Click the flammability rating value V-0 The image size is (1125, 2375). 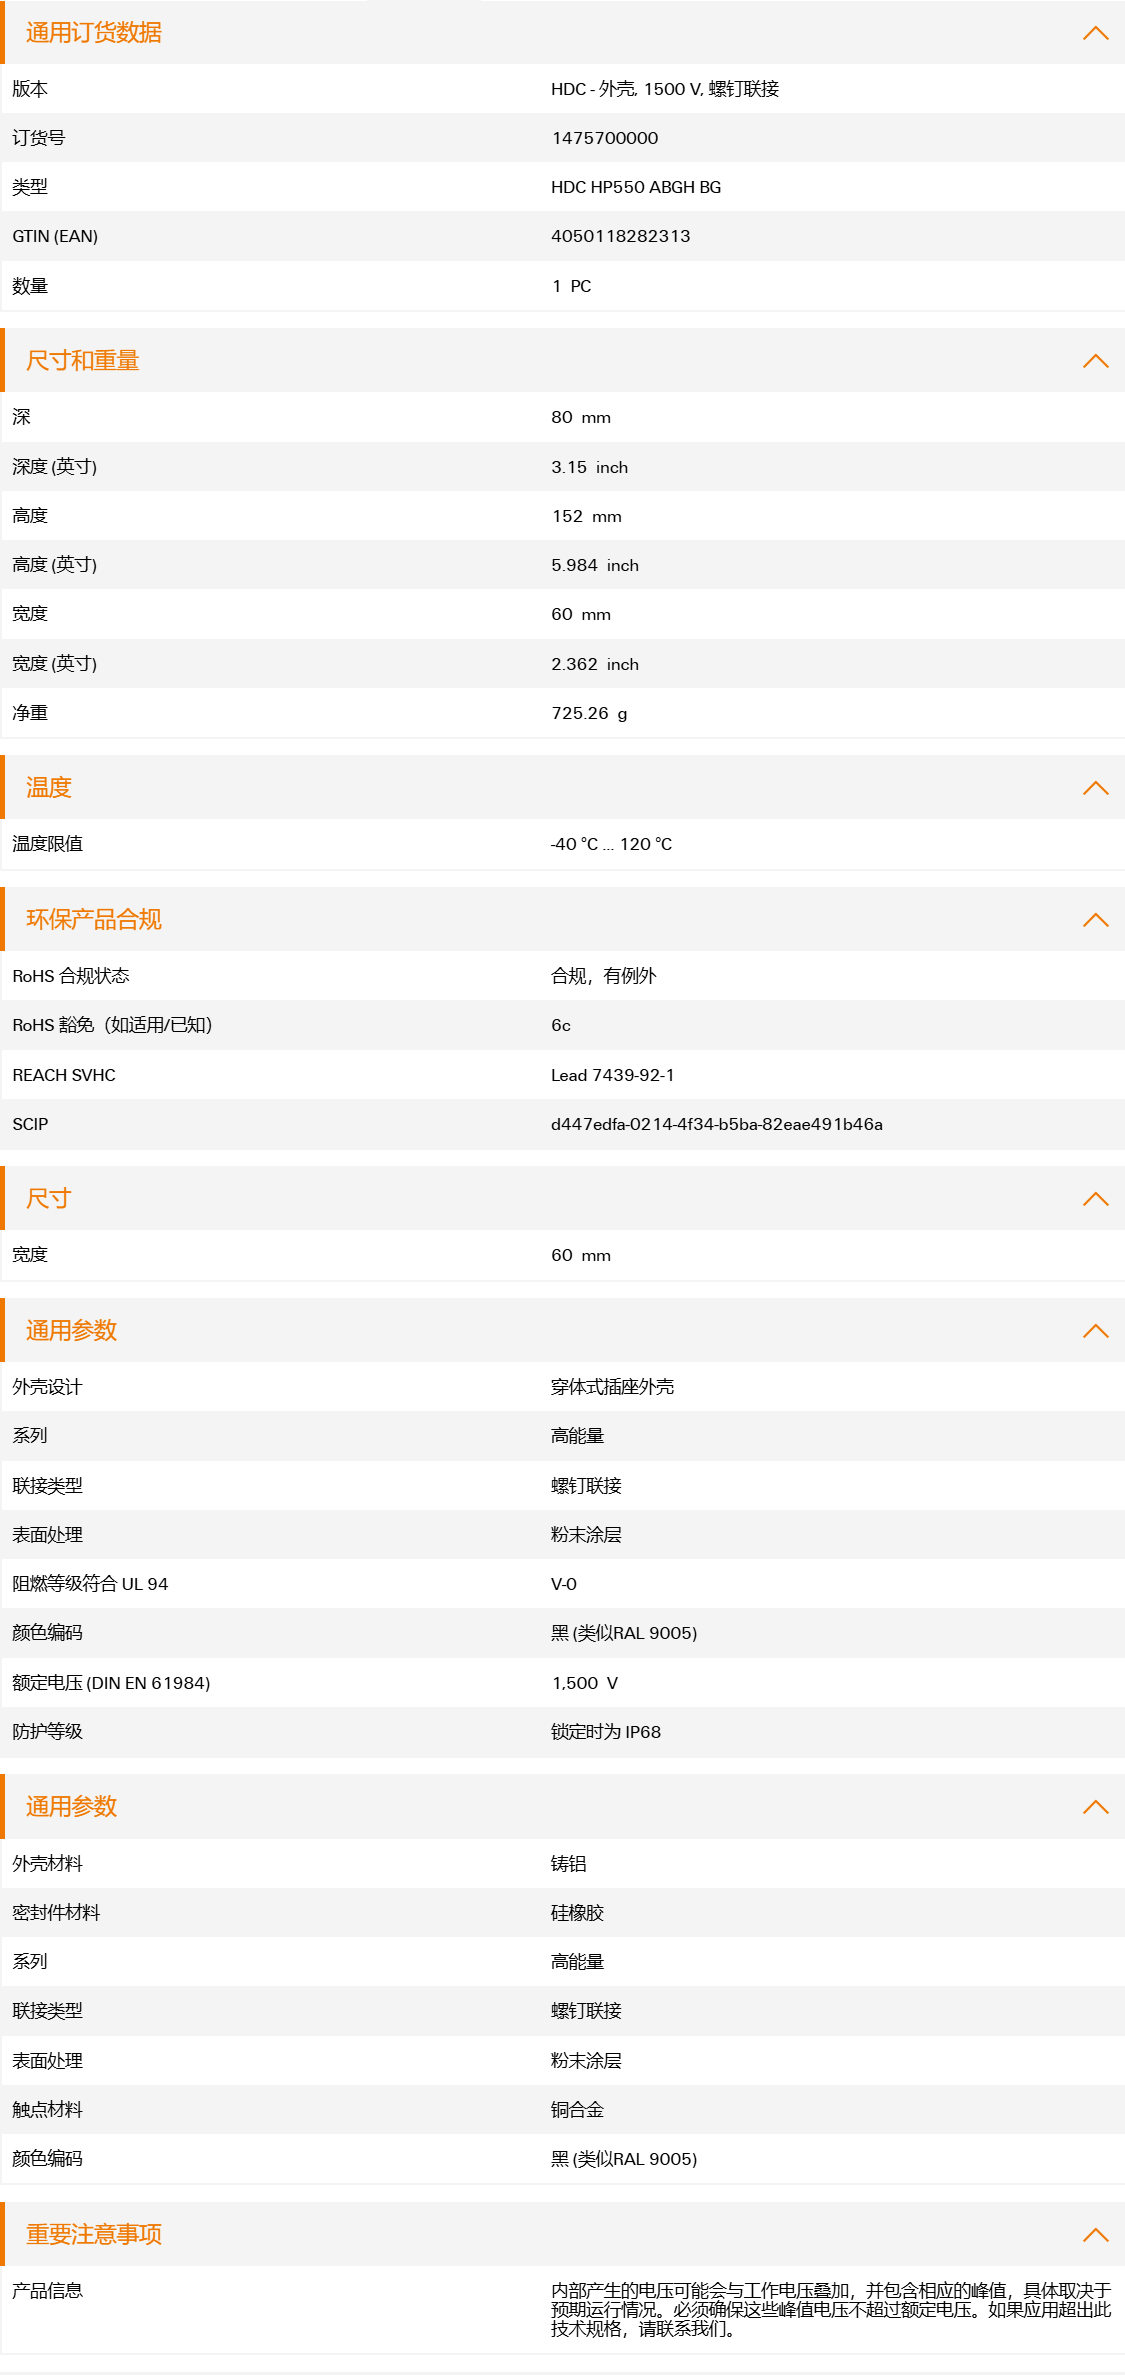(564, 1584)
